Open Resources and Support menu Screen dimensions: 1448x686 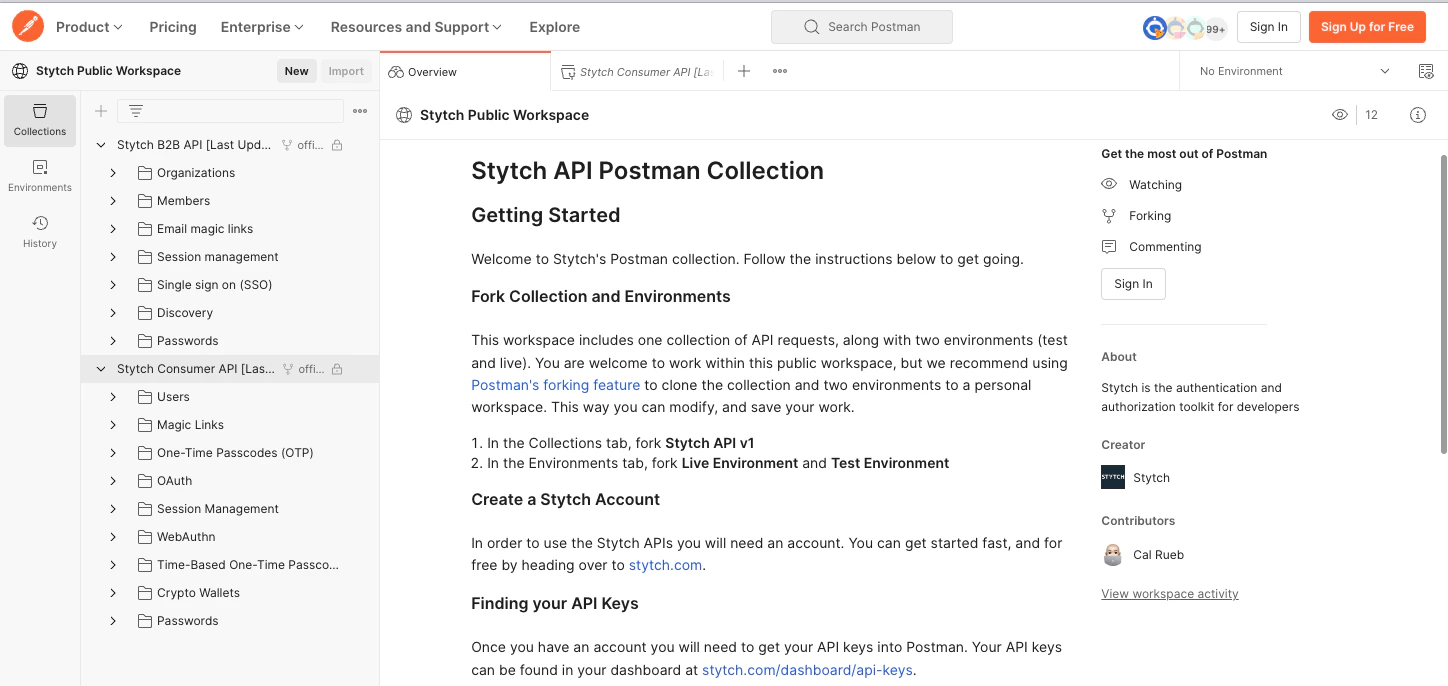click(x=416, y=27)
